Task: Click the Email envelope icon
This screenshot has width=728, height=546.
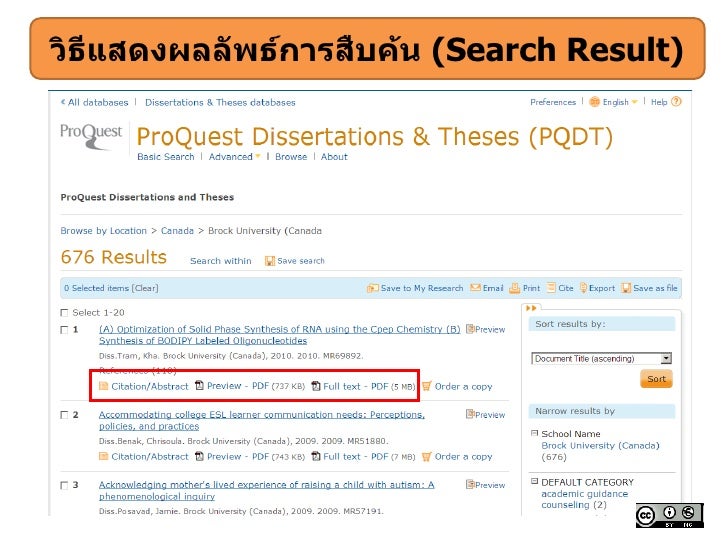Action: click(x=475, y=288)
